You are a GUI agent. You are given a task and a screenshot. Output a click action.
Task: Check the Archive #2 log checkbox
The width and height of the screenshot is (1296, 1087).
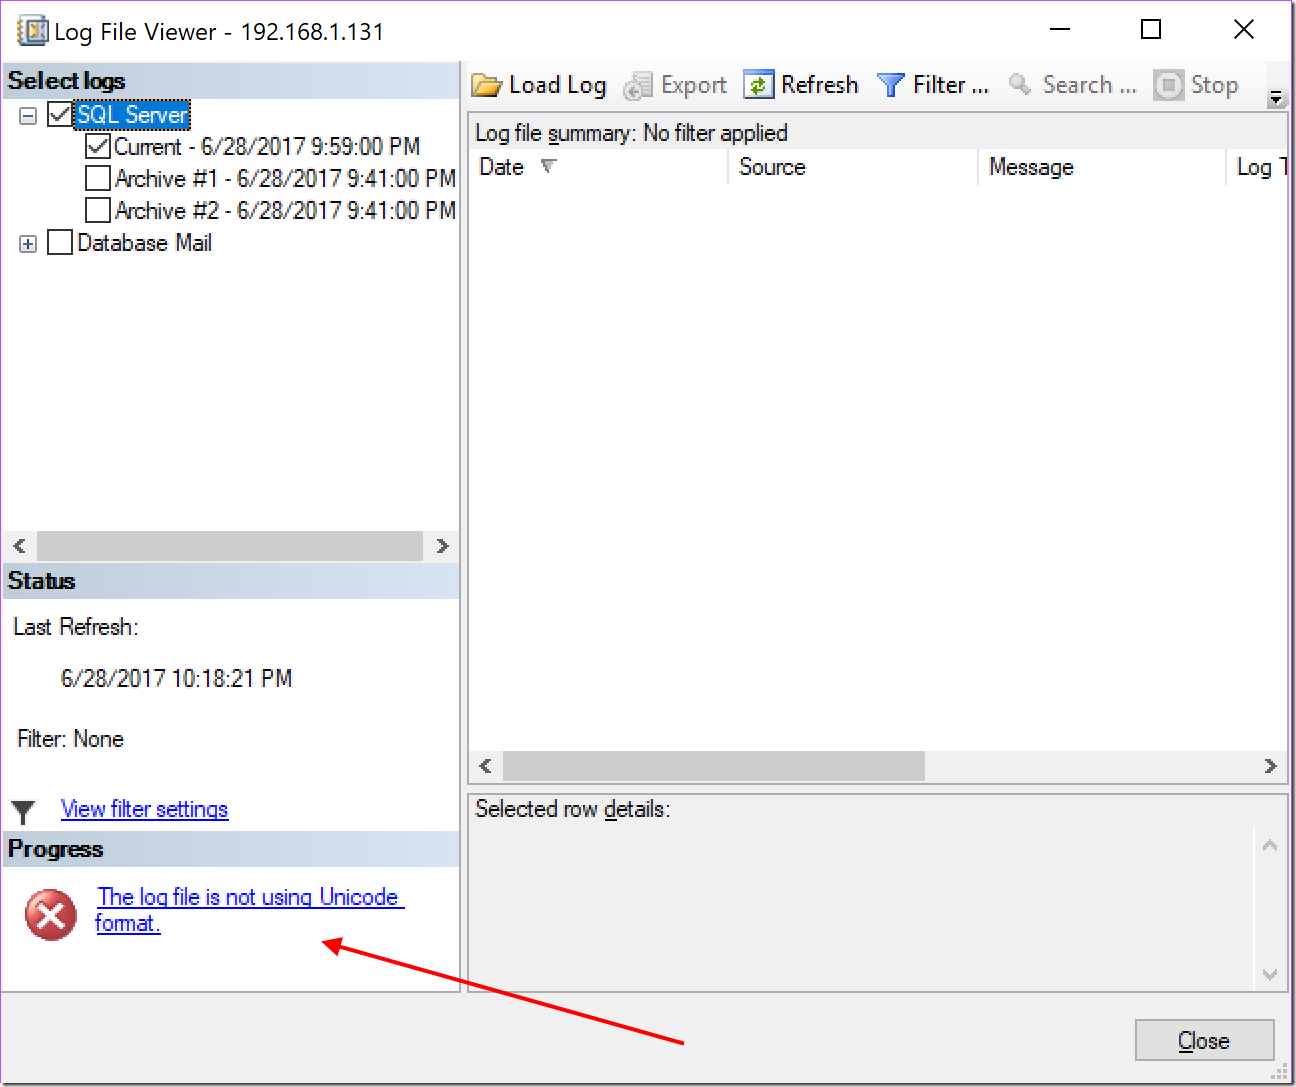(x=98, y=210)
